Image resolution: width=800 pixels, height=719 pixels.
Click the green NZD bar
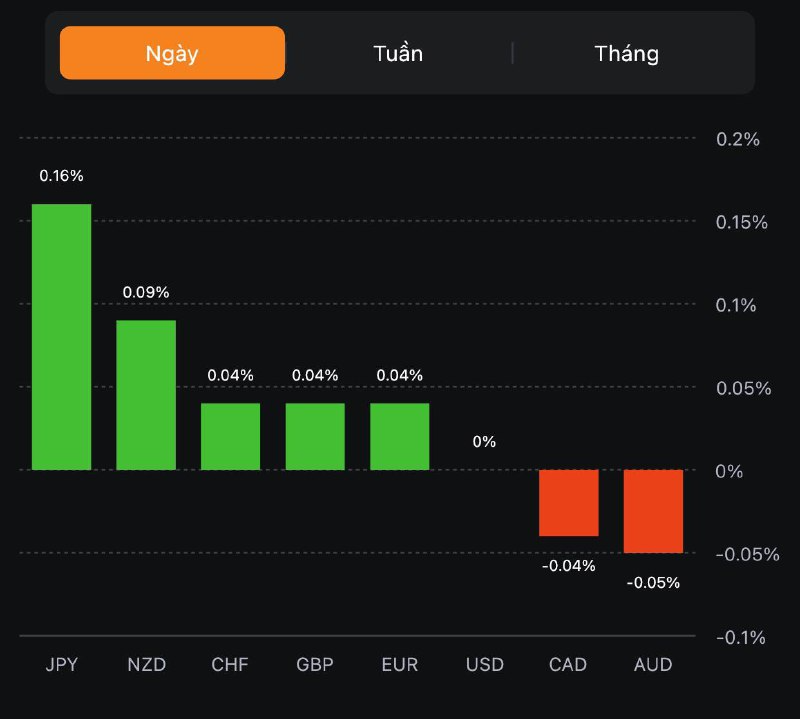coord(146,395)
